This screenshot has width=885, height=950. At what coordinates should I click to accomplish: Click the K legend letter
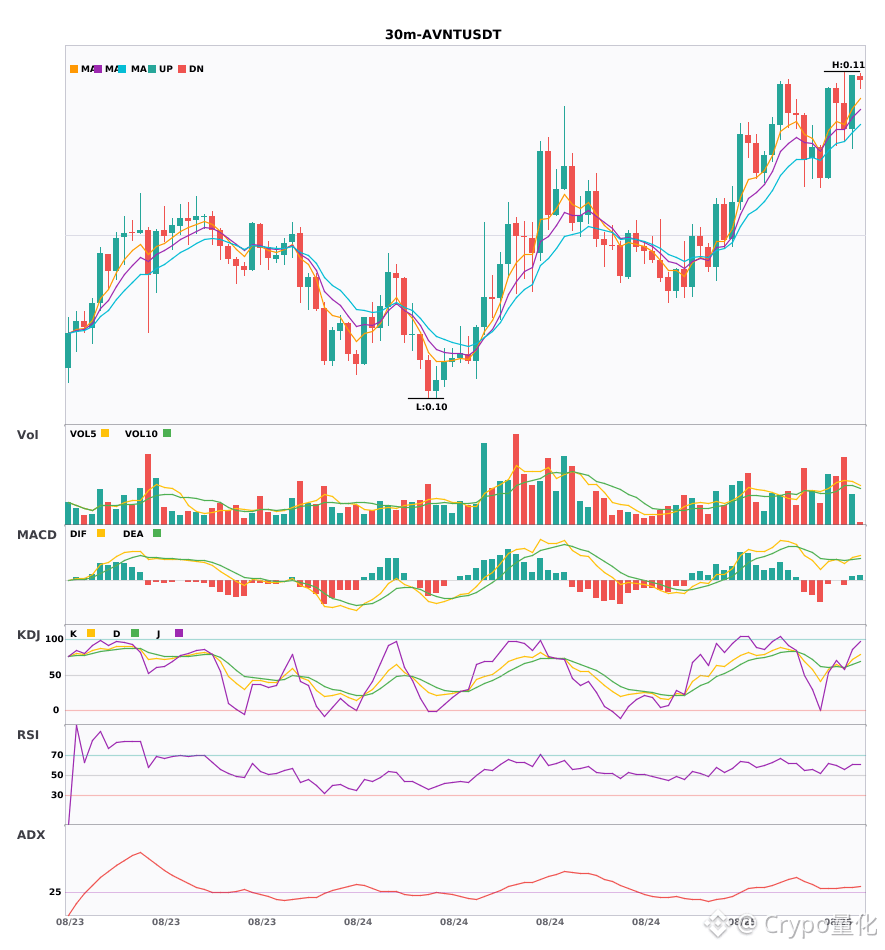(73, 634)
